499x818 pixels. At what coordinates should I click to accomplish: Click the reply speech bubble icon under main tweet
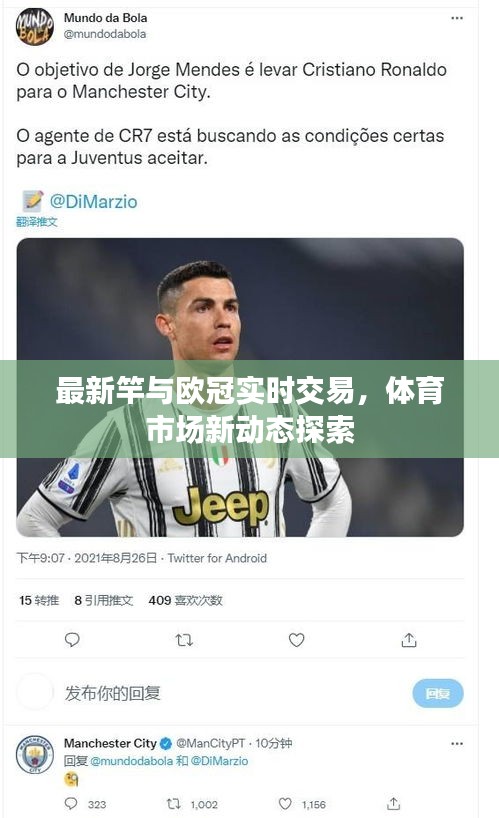[x=72, y=640]
